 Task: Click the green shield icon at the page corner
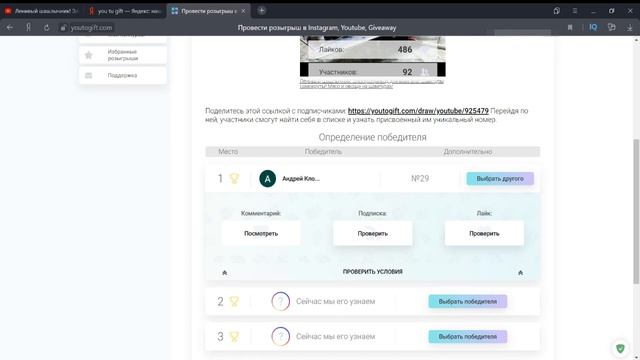tap(620, 348)
